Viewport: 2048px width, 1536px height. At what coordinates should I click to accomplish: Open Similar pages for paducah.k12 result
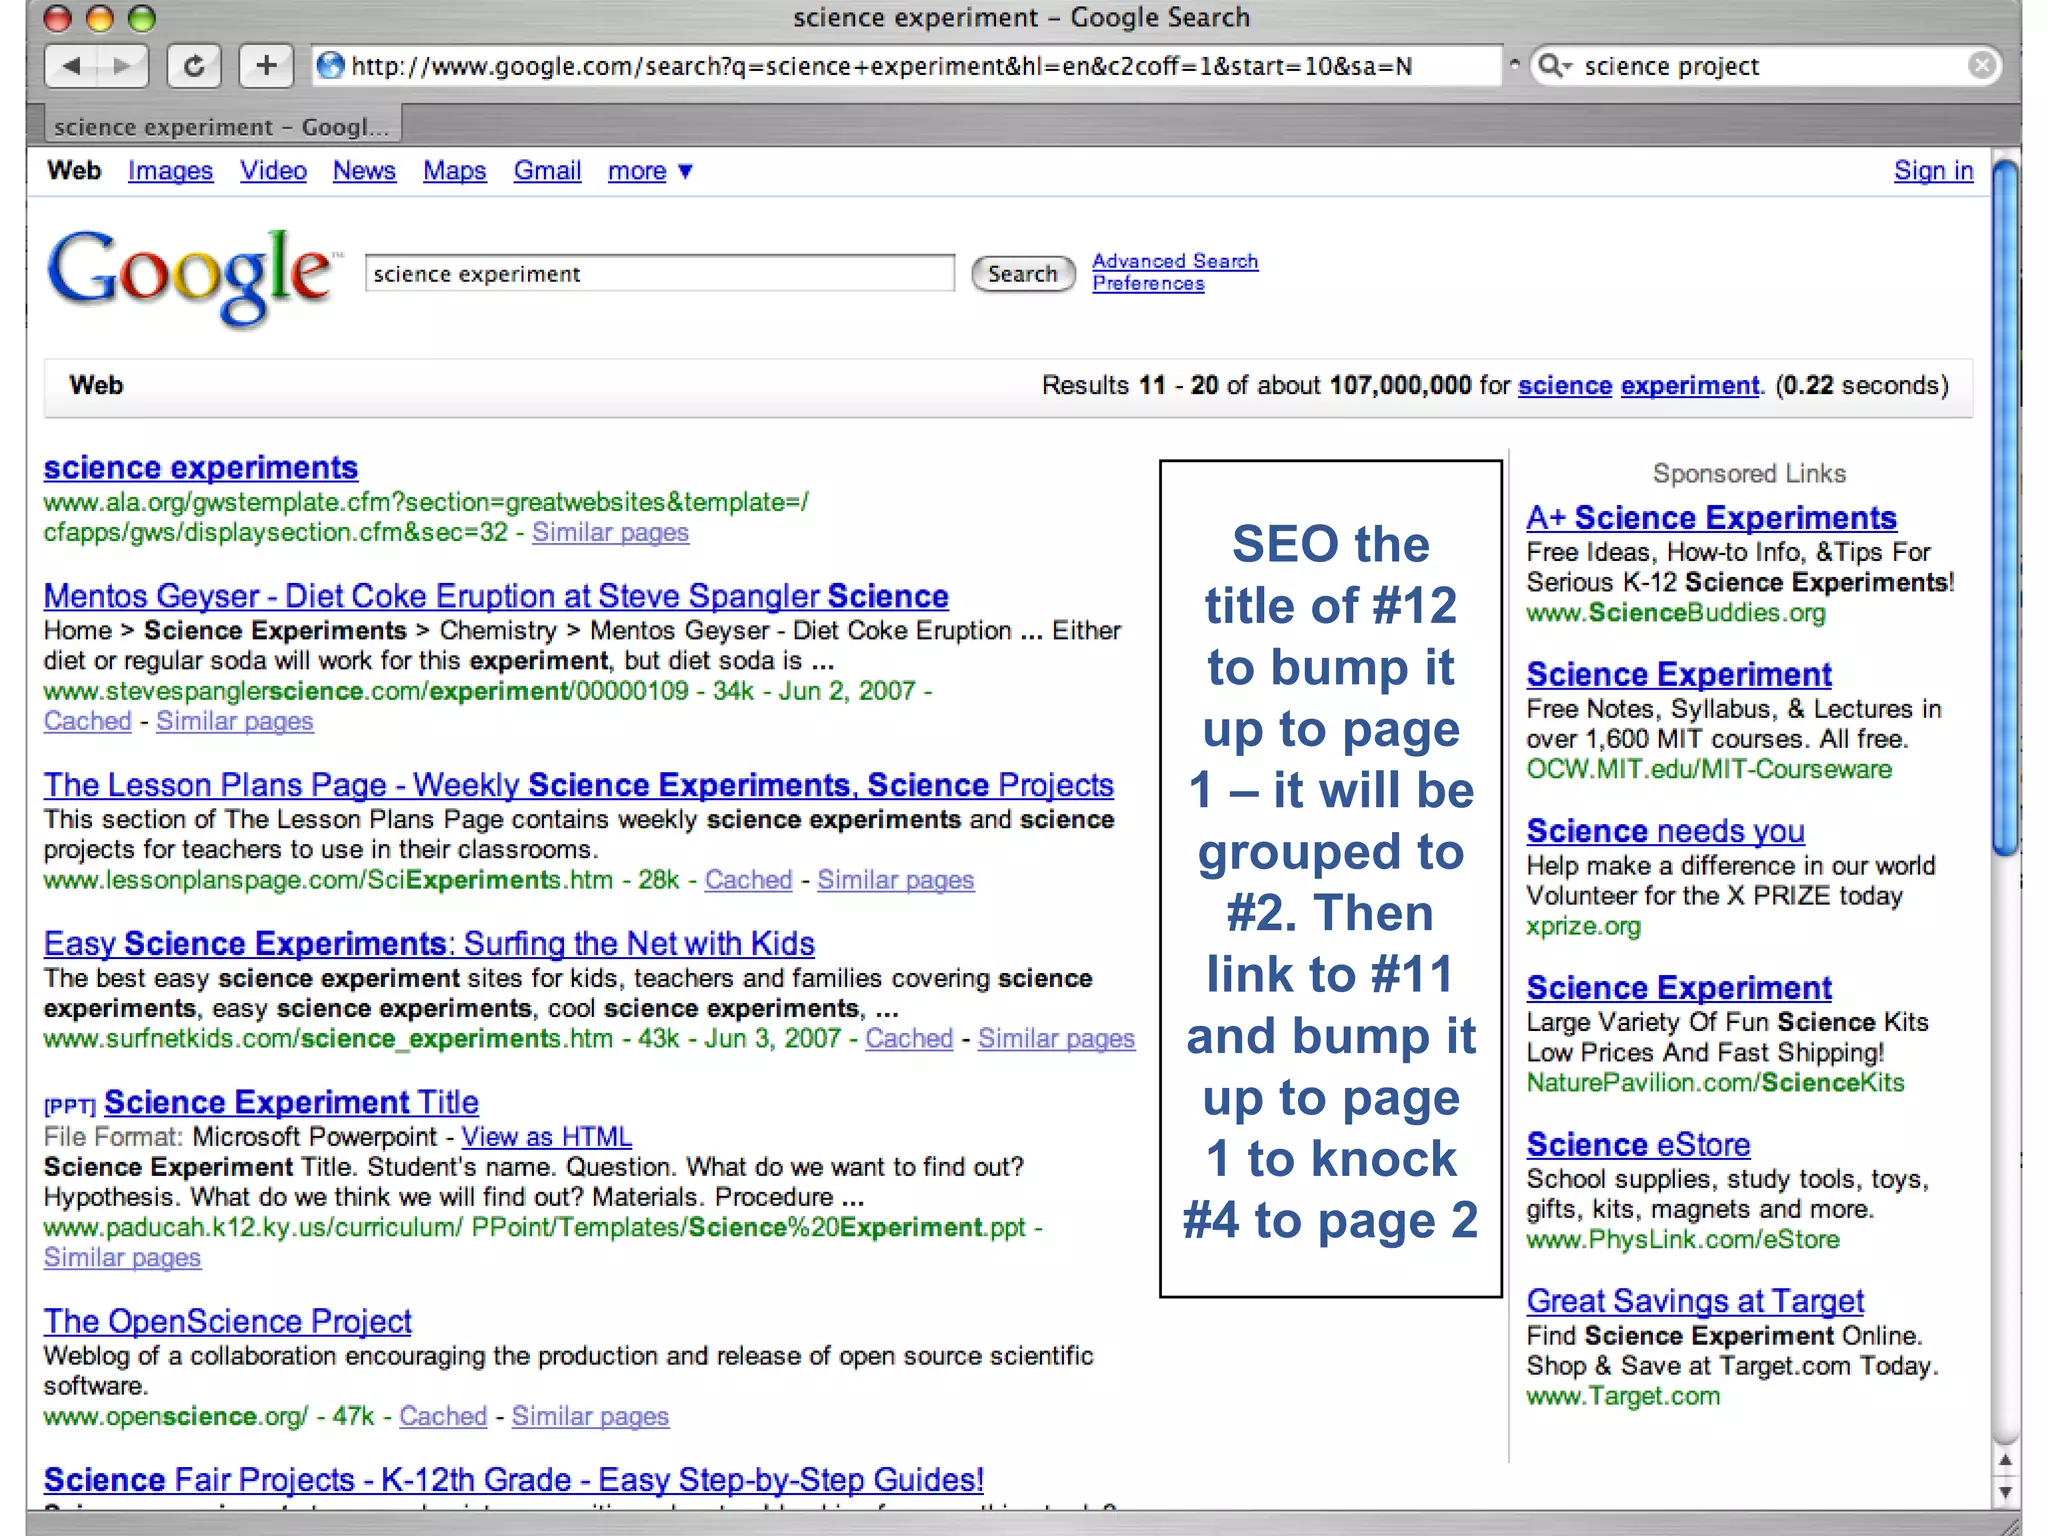pyautogui.click(x=122, y=1257)
